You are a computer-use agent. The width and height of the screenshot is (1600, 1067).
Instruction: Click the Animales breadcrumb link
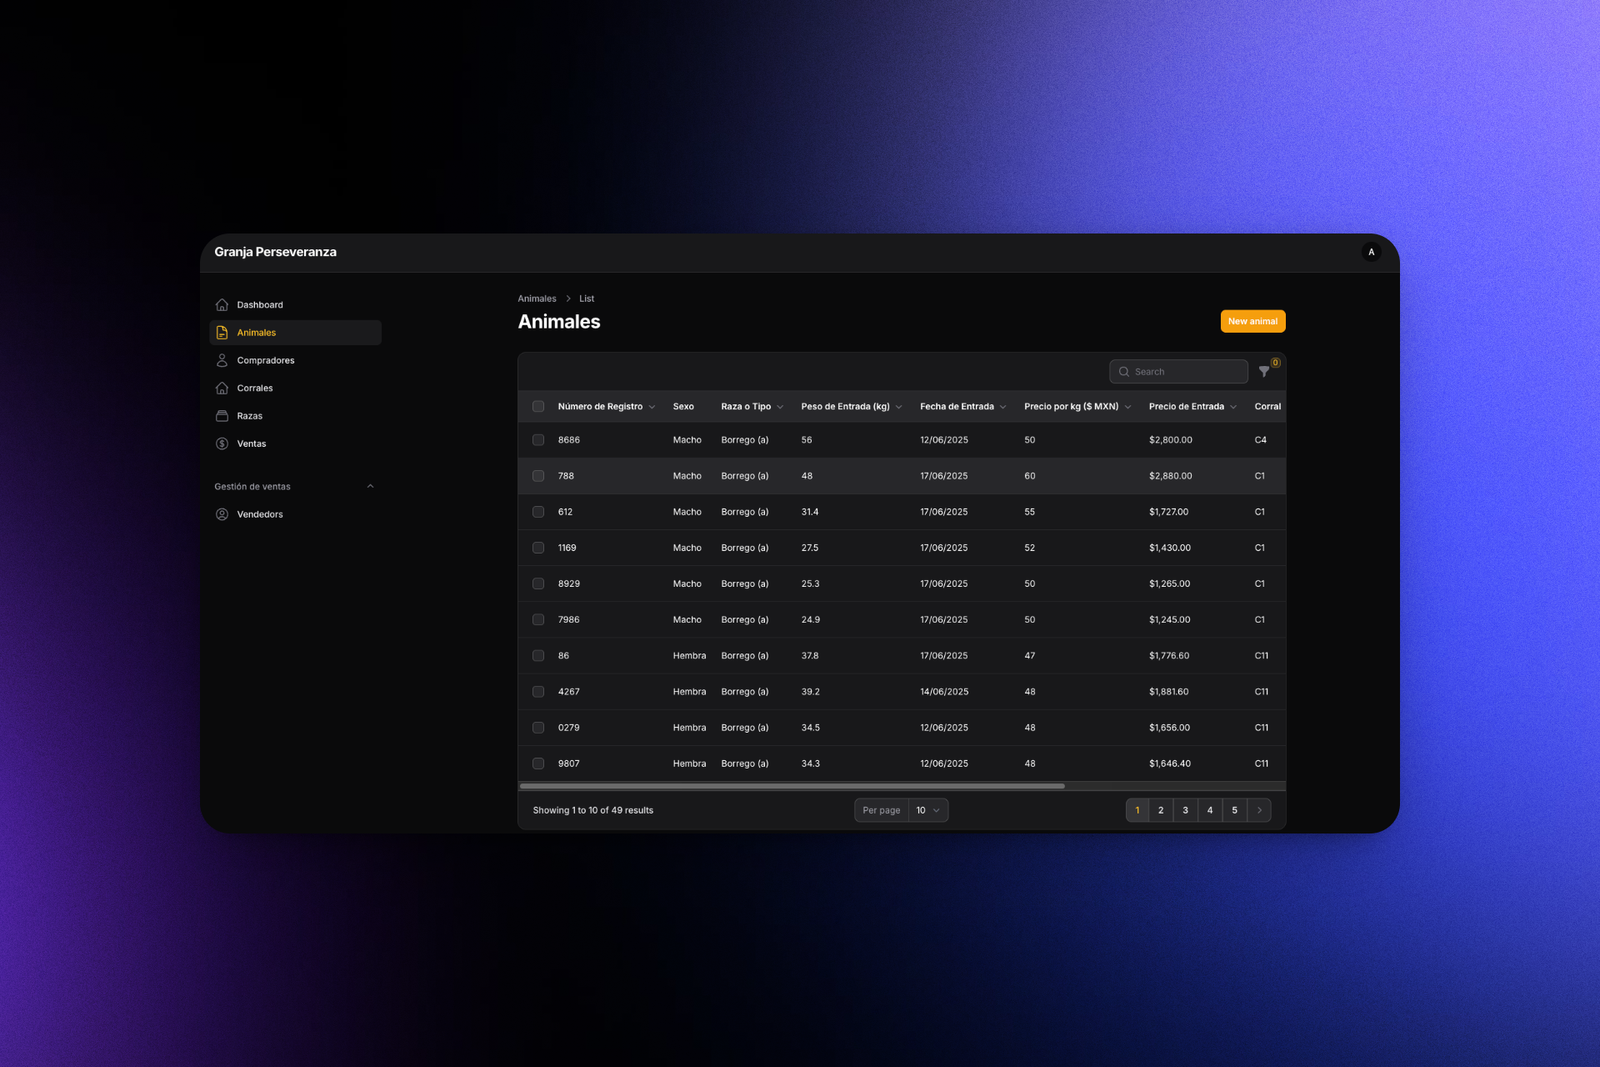[x=537, y=299]
